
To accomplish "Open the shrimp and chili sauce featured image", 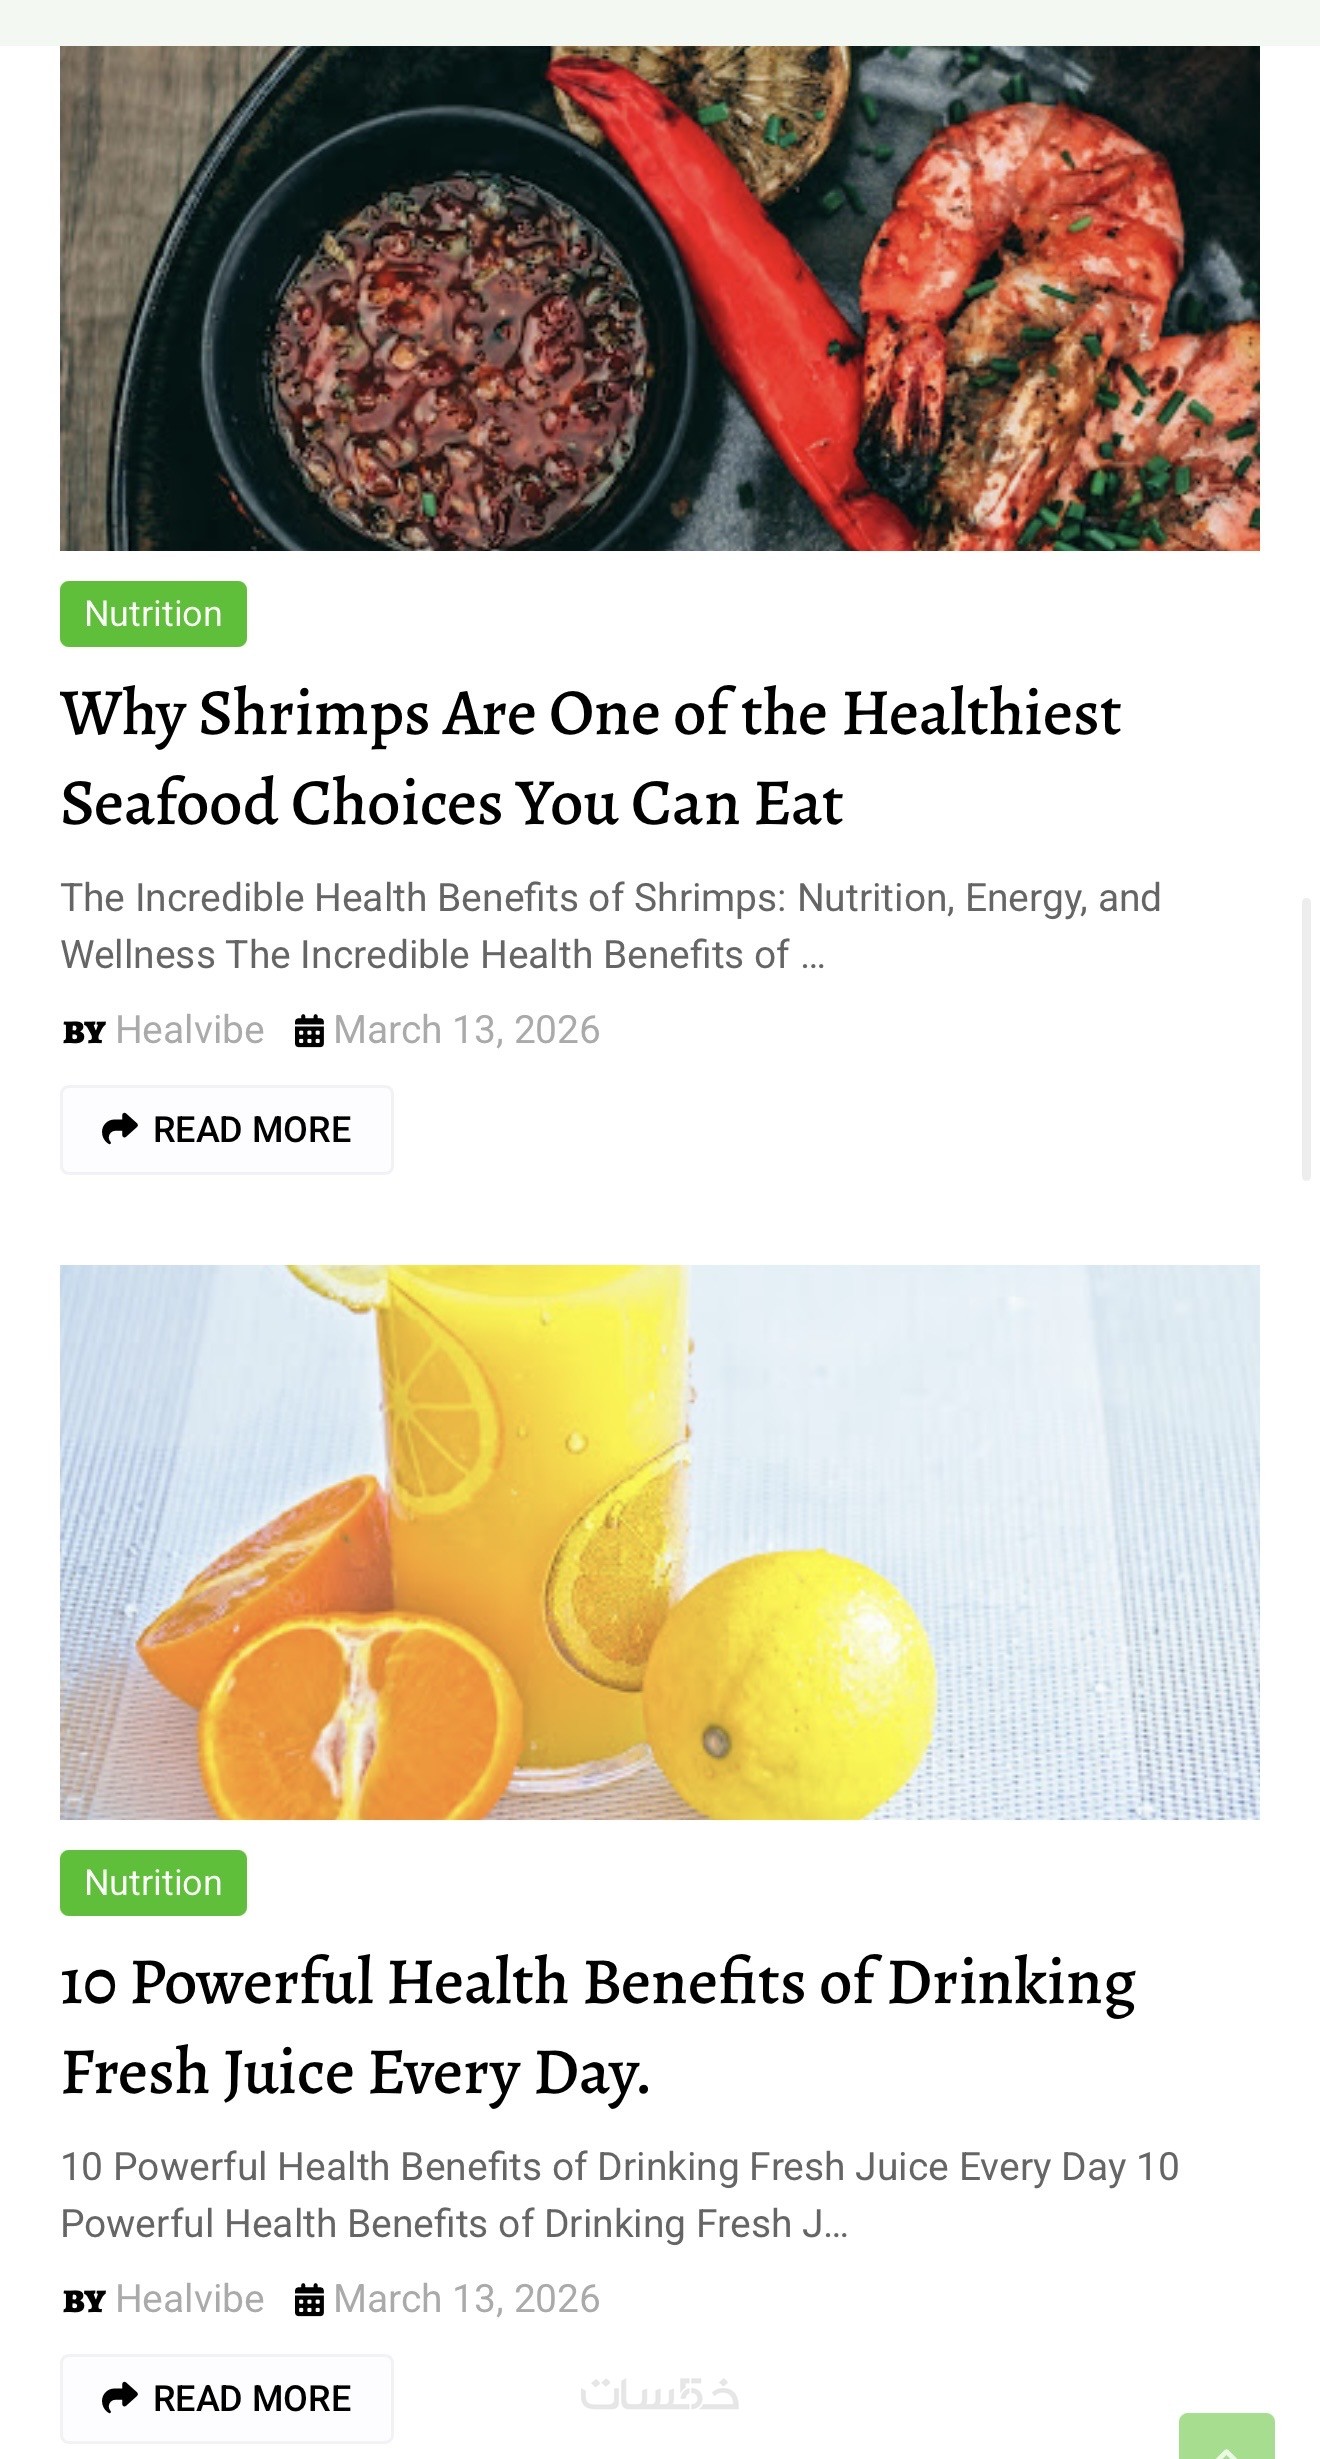I will [x=660, y=298].
